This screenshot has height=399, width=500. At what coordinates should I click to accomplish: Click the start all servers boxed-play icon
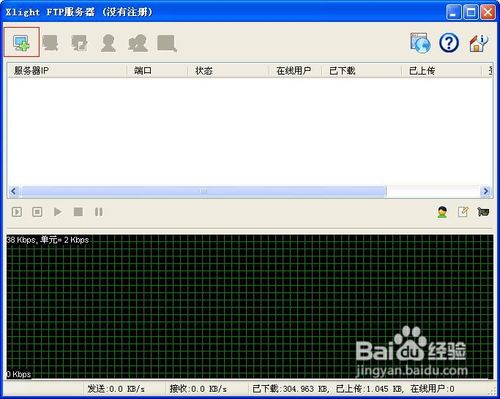pos(17,212)
